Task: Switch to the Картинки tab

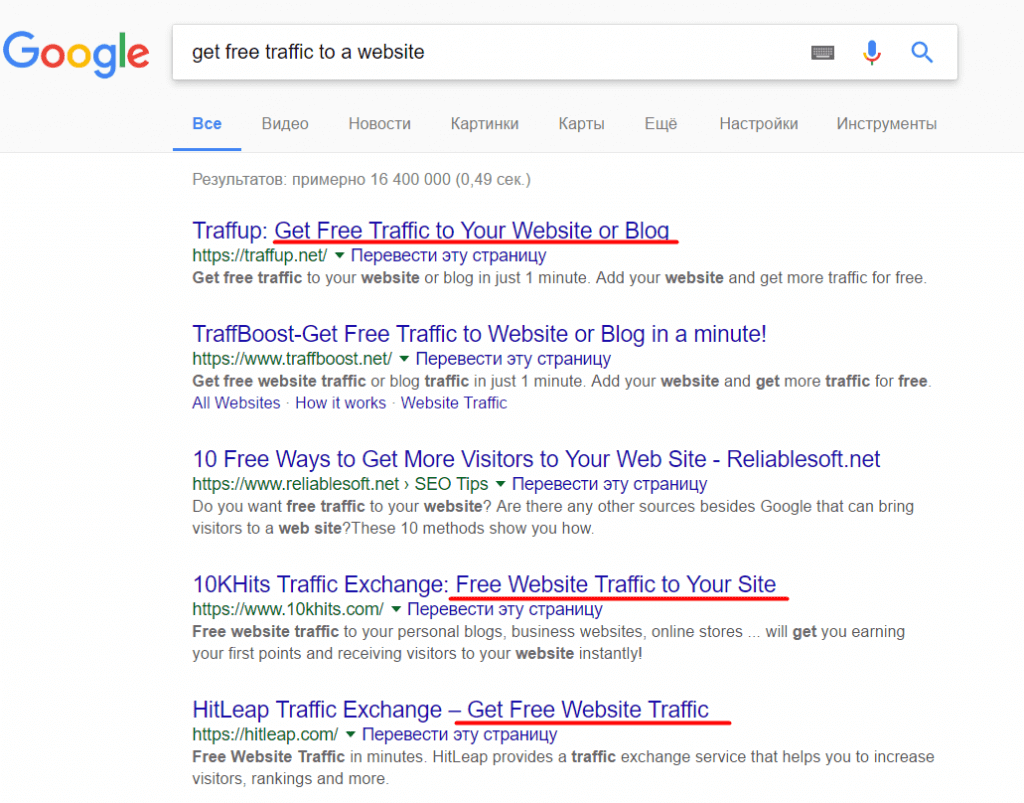Action: (x=485, y=124)
